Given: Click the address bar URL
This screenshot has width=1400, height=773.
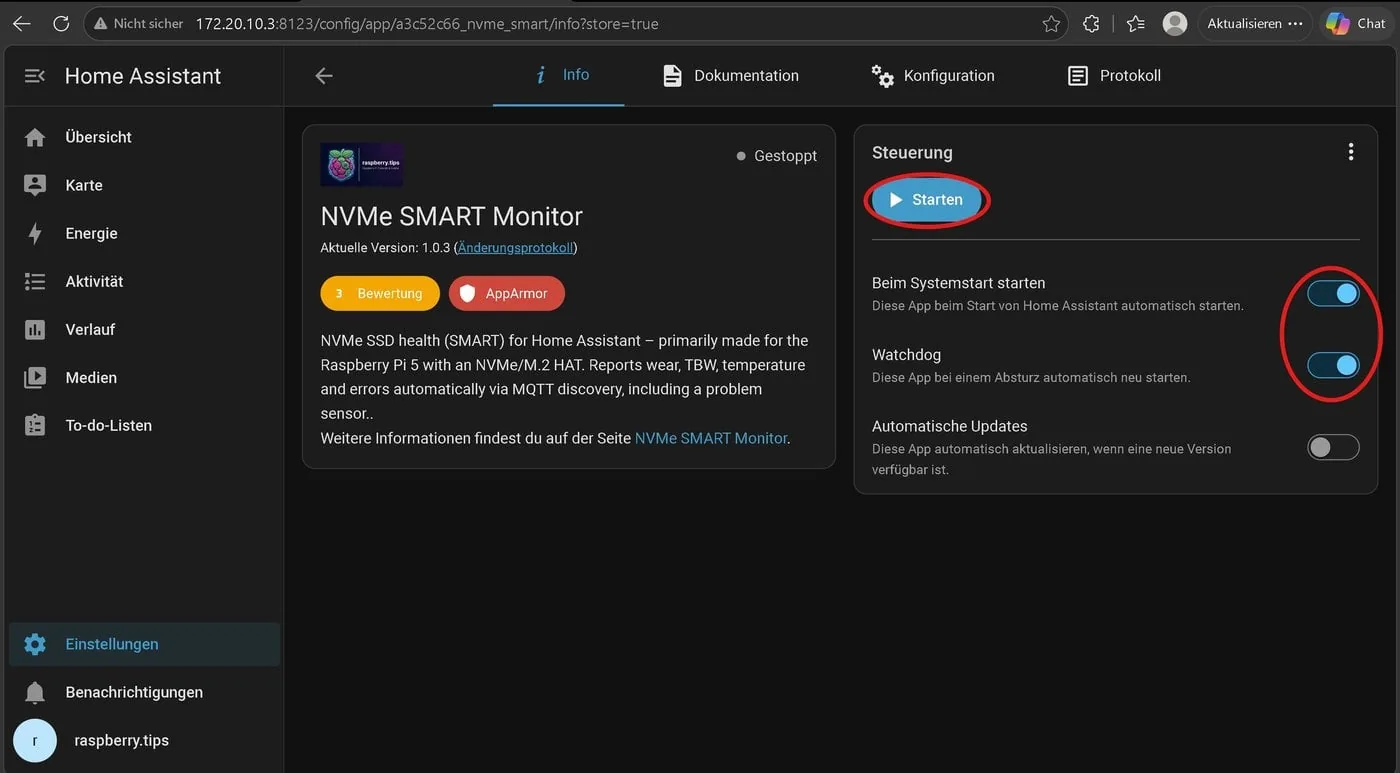Looking at the screenshot, I should pos(427,23).
